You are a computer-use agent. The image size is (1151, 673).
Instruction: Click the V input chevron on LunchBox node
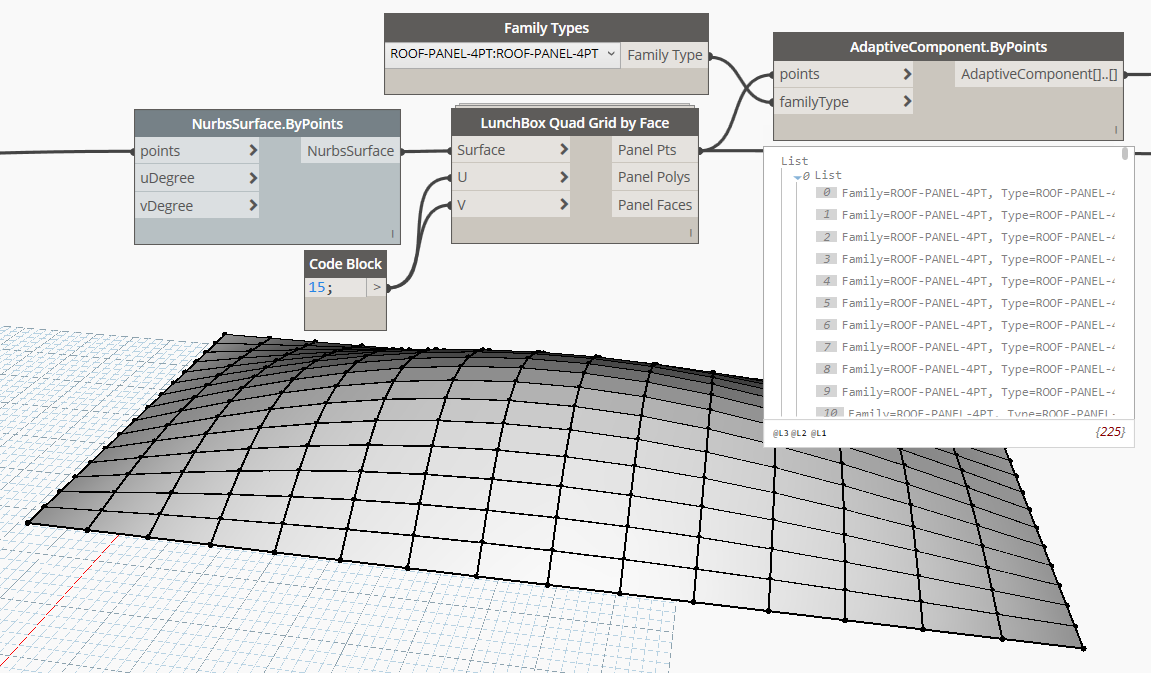[564, 205]
